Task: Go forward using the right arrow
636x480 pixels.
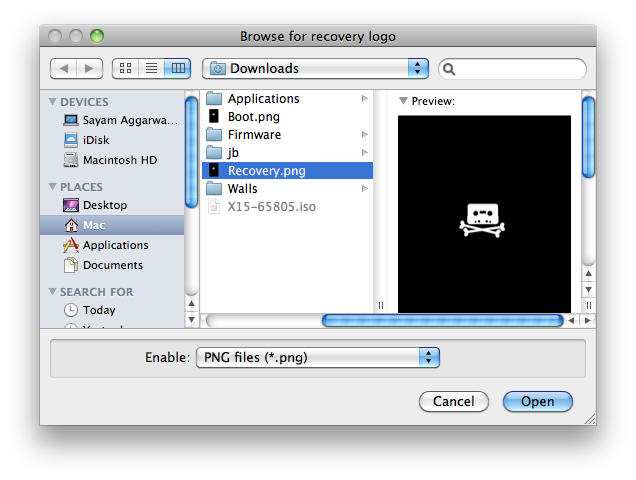Action: (89, 68)
